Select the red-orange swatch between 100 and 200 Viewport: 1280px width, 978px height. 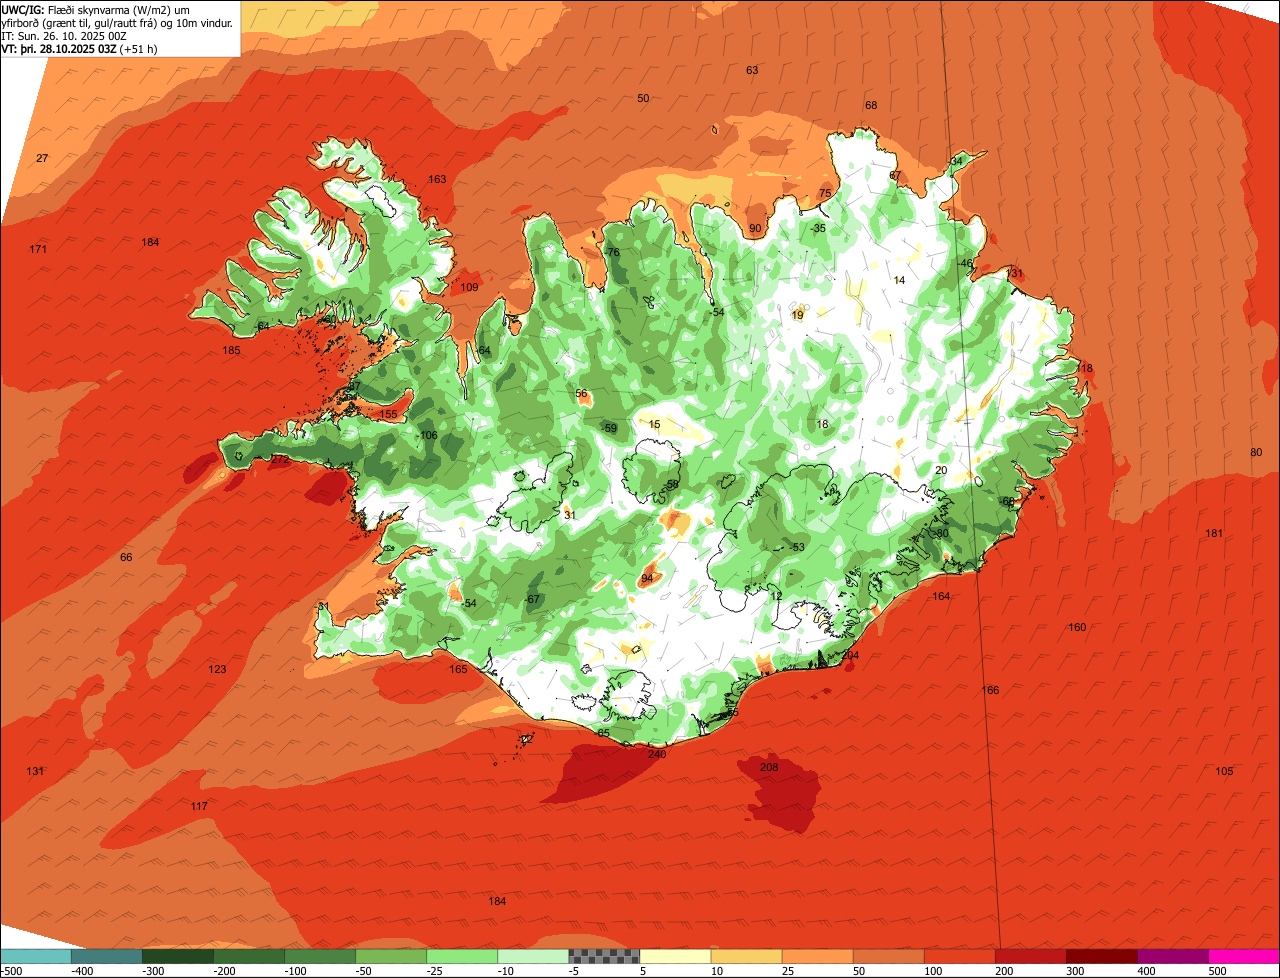[x=960, y=956]
